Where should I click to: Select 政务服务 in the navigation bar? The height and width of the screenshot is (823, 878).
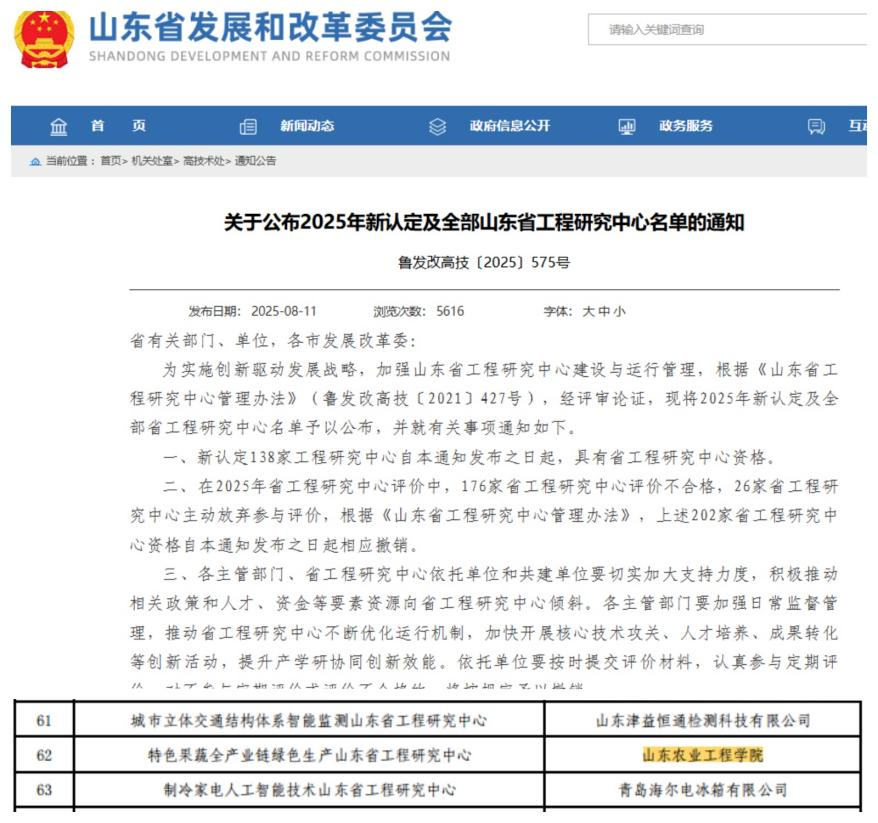686,126
